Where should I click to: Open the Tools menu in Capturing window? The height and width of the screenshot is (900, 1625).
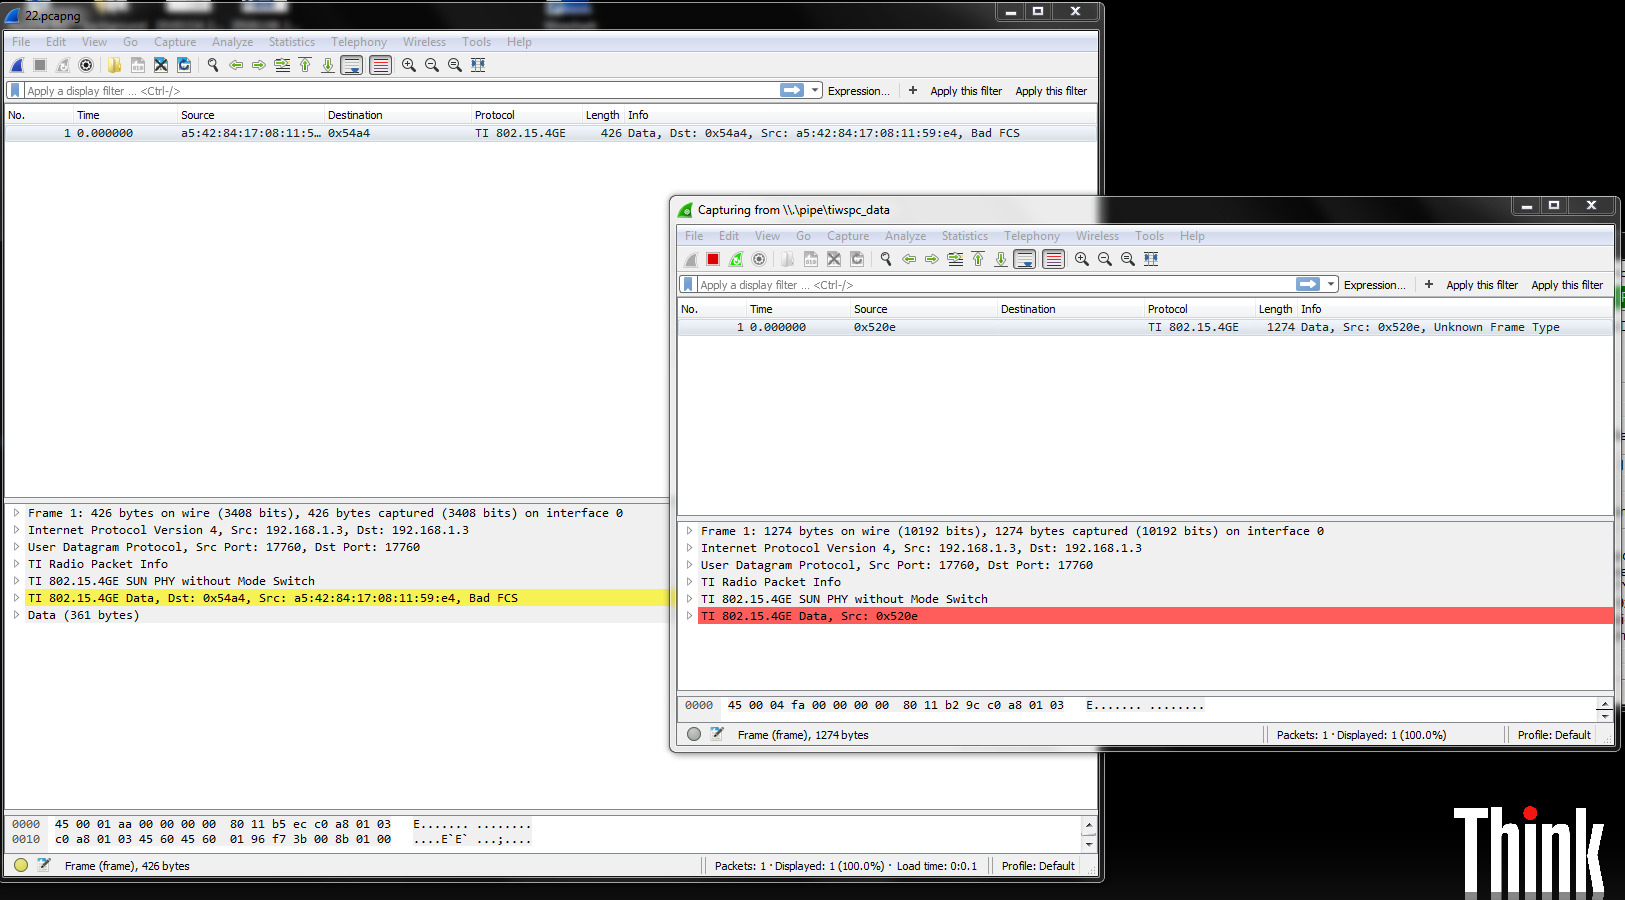(x=1149, y=236)
